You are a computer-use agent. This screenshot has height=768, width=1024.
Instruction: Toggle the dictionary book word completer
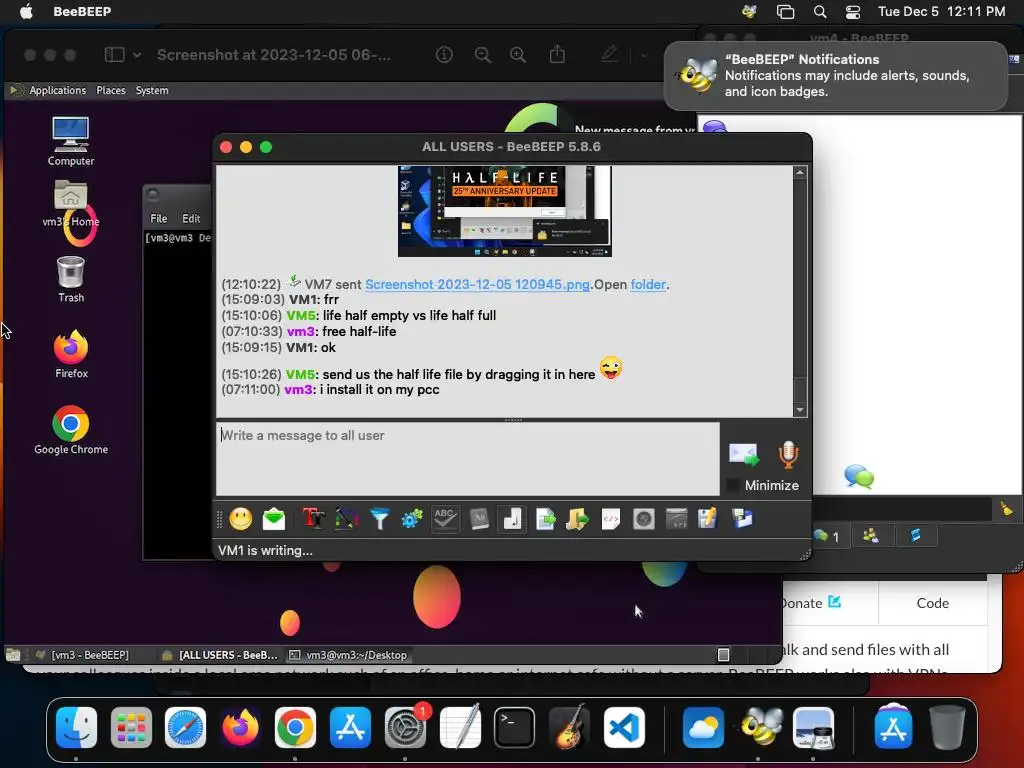click(x=479, y=519)
